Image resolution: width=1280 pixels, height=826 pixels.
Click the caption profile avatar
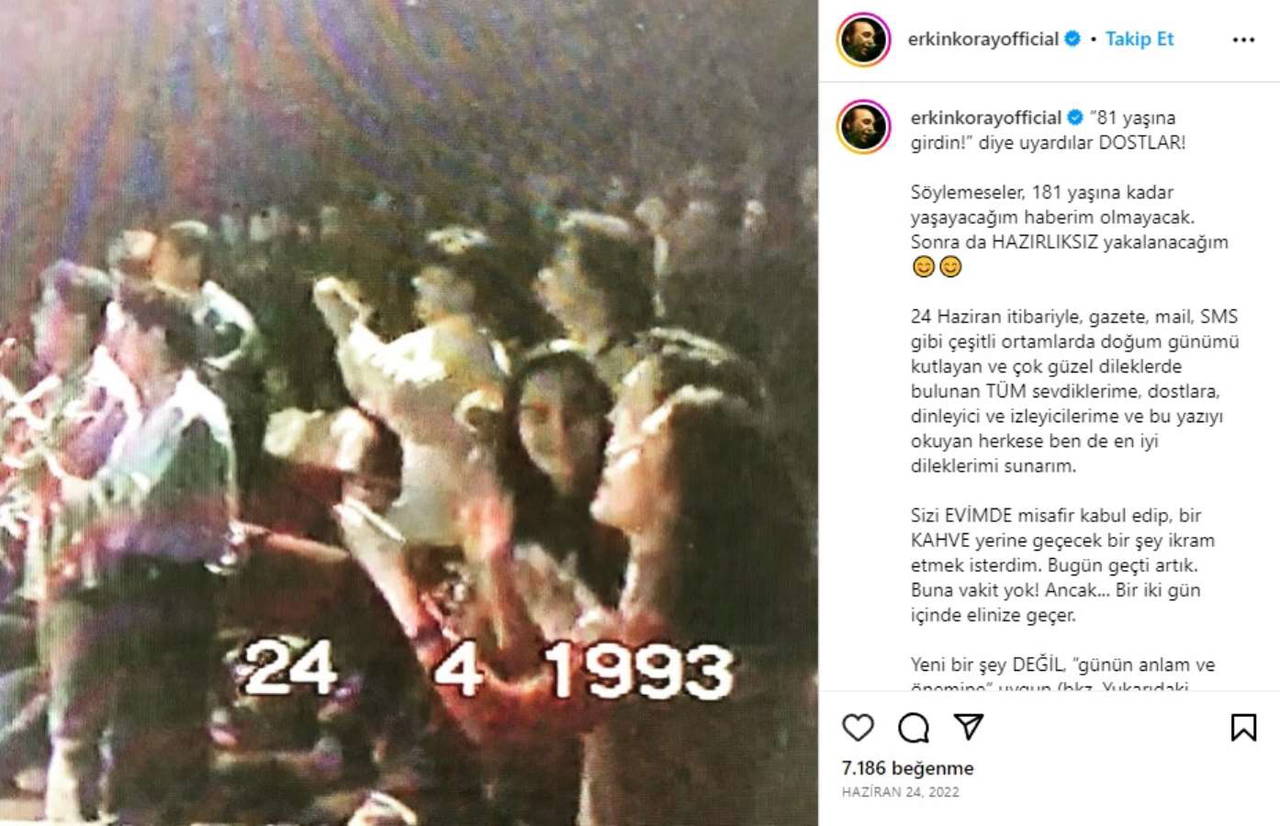coord(864,127)
